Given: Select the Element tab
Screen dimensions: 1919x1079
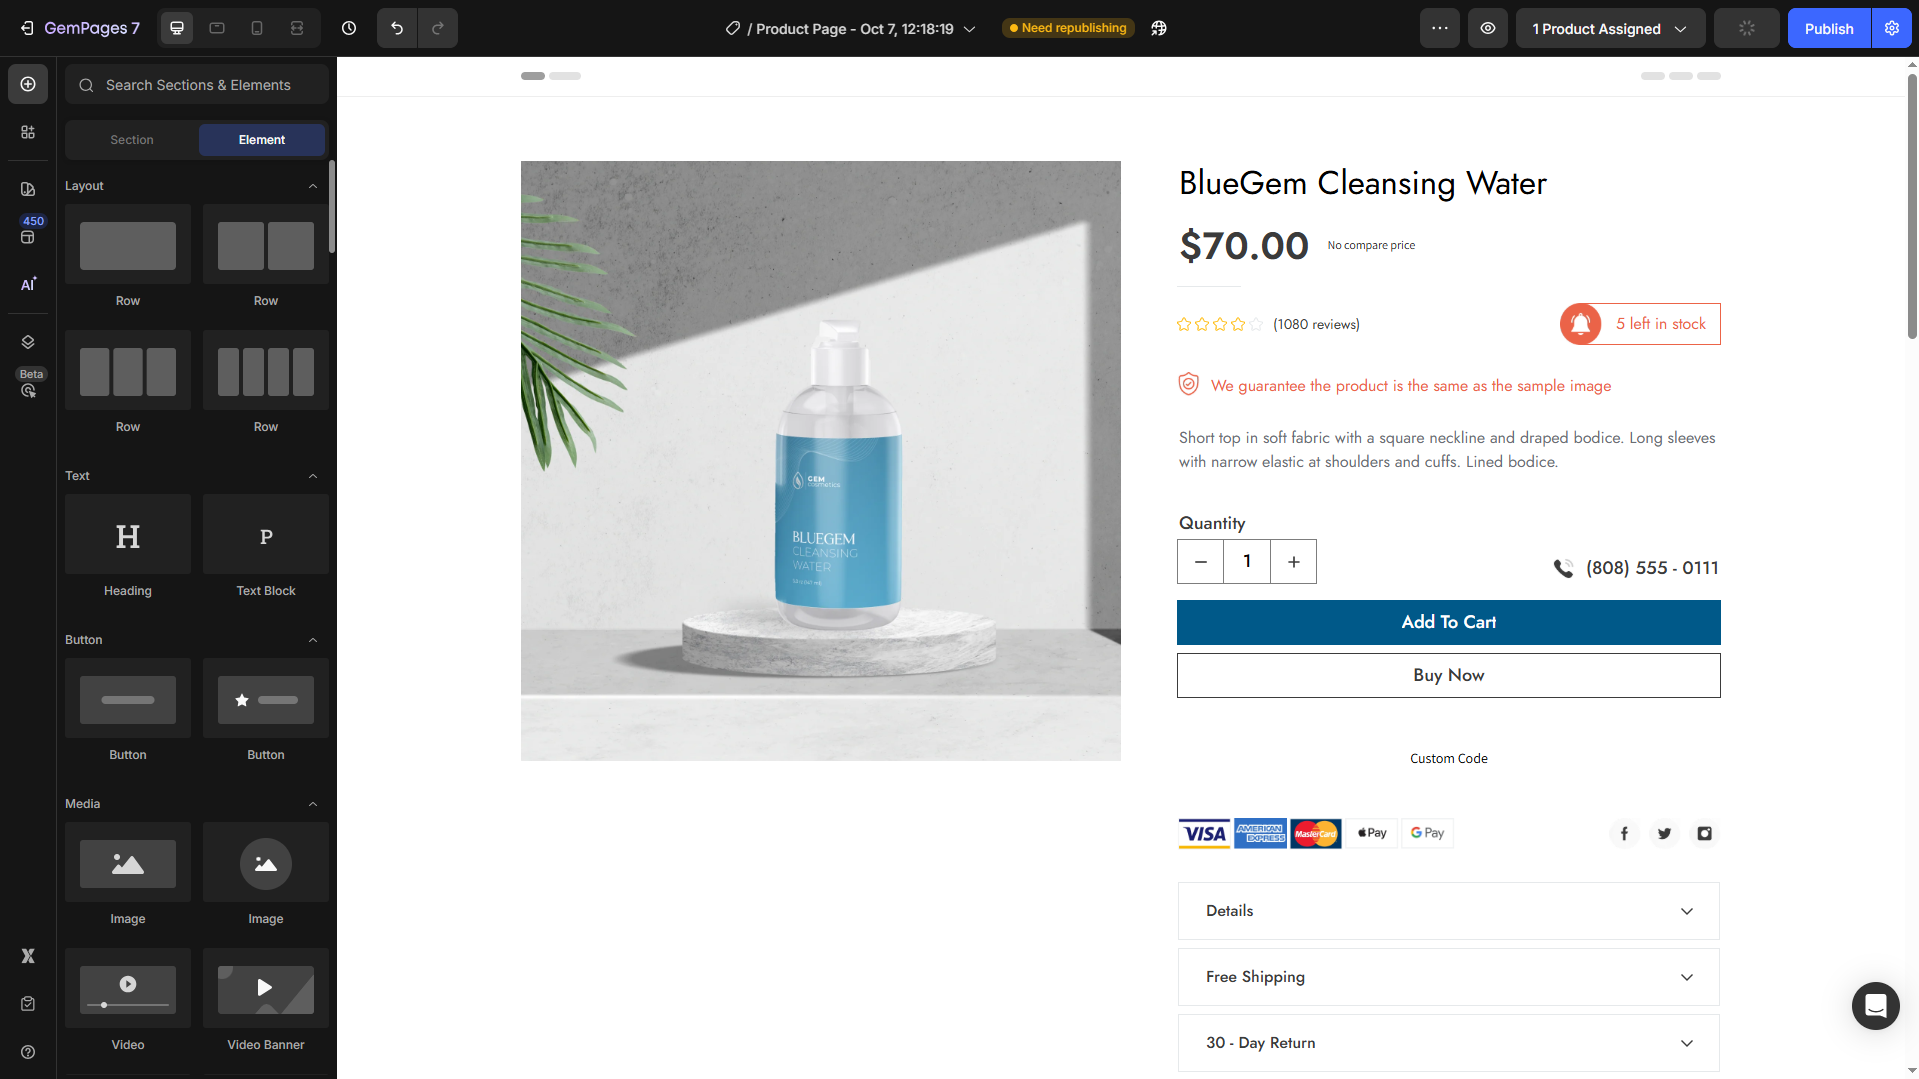Looking at the screenshot, I should pos(262,140).
